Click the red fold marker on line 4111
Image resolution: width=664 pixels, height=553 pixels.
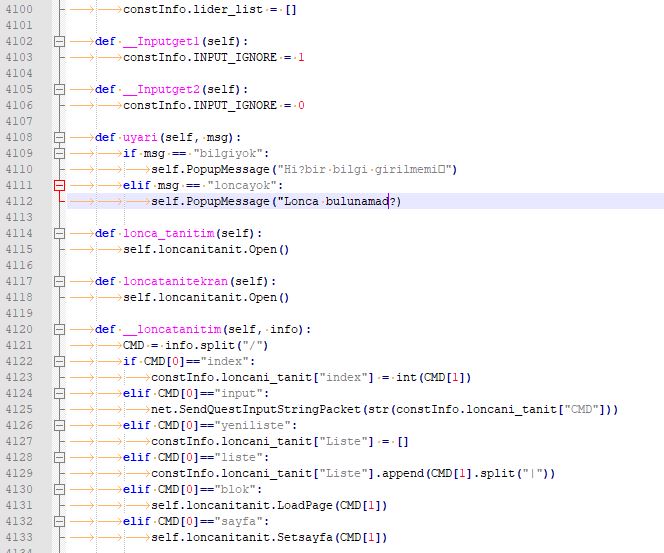coord(59,186)
